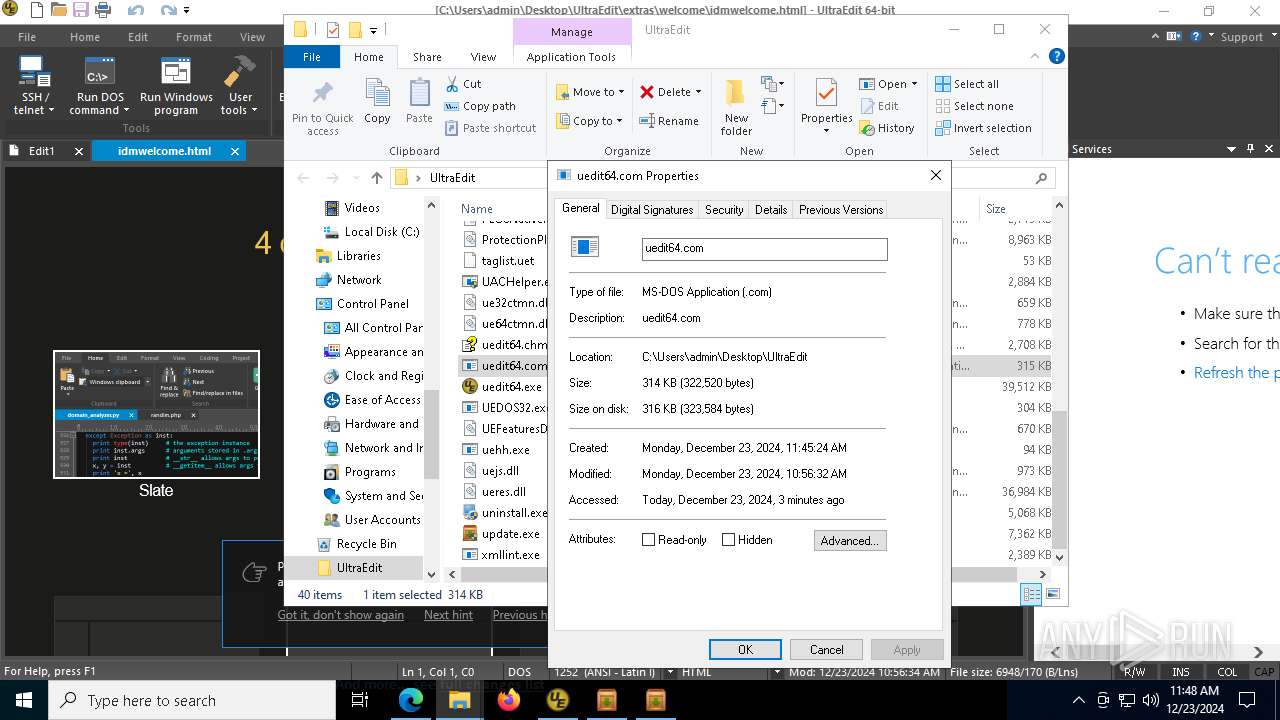
Task: Click Invert selection in ribbon
Action: (983, 128)
